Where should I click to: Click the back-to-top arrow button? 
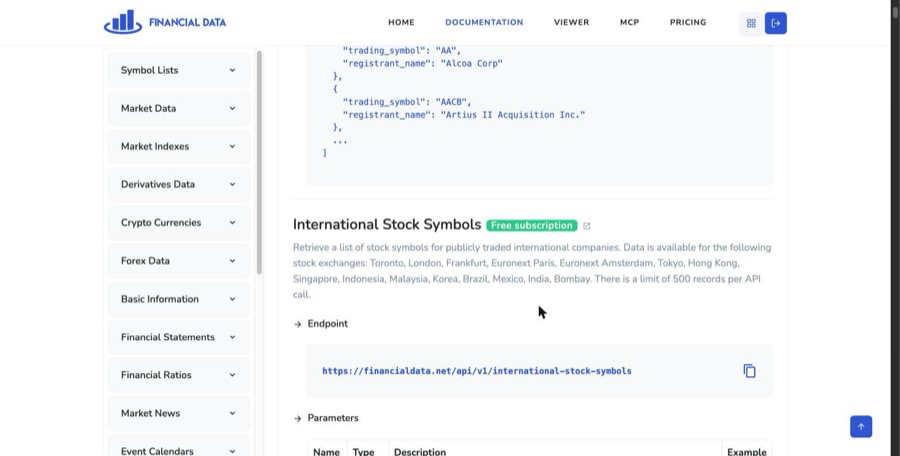coord(860,427)
